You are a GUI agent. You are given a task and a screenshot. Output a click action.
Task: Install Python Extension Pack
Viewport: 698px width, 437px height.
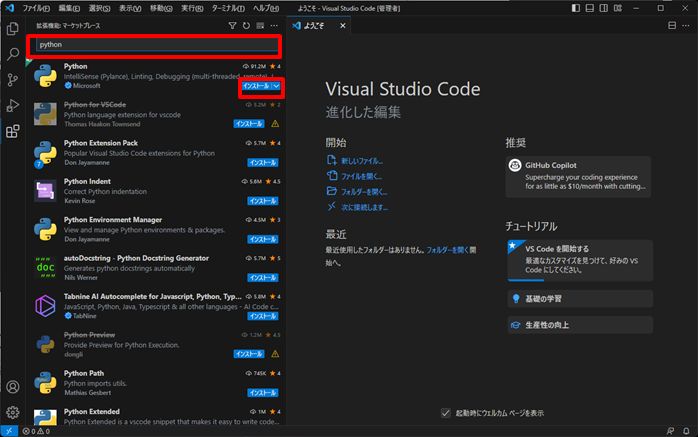[x=263, y=162]
